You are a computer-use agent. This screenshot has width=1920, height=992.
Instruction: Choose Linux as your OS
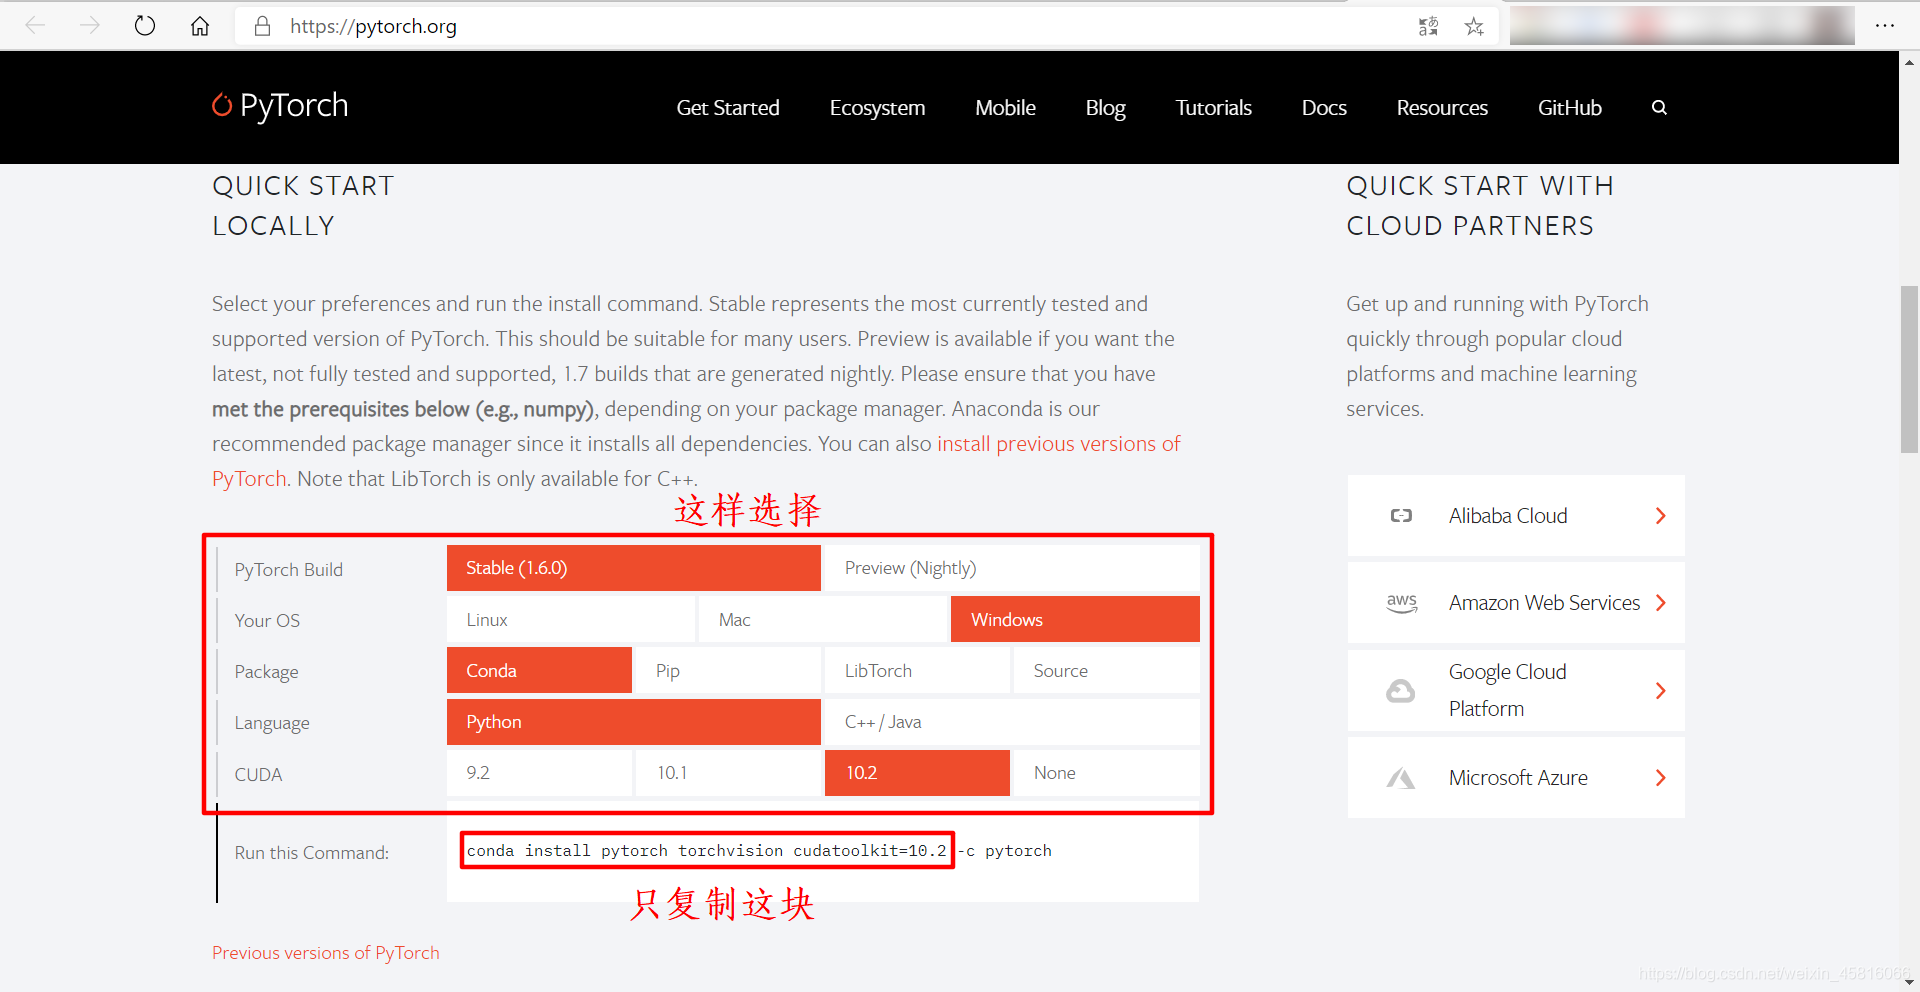point(571,620)
